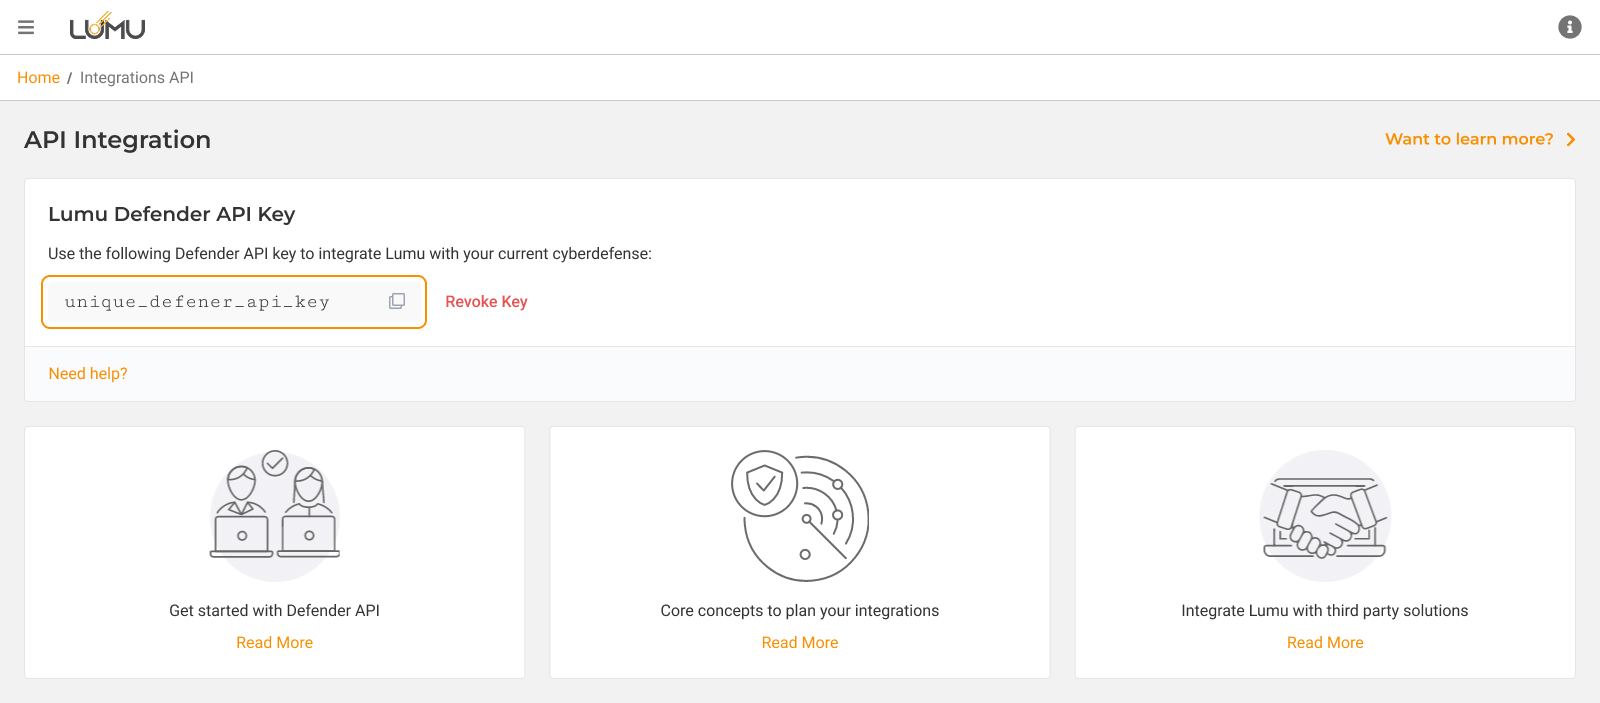Screen dimensions: 1600x703
Task: Go to Home via breadcrumb
Action: pyautogui.click(x=38, y=78)
